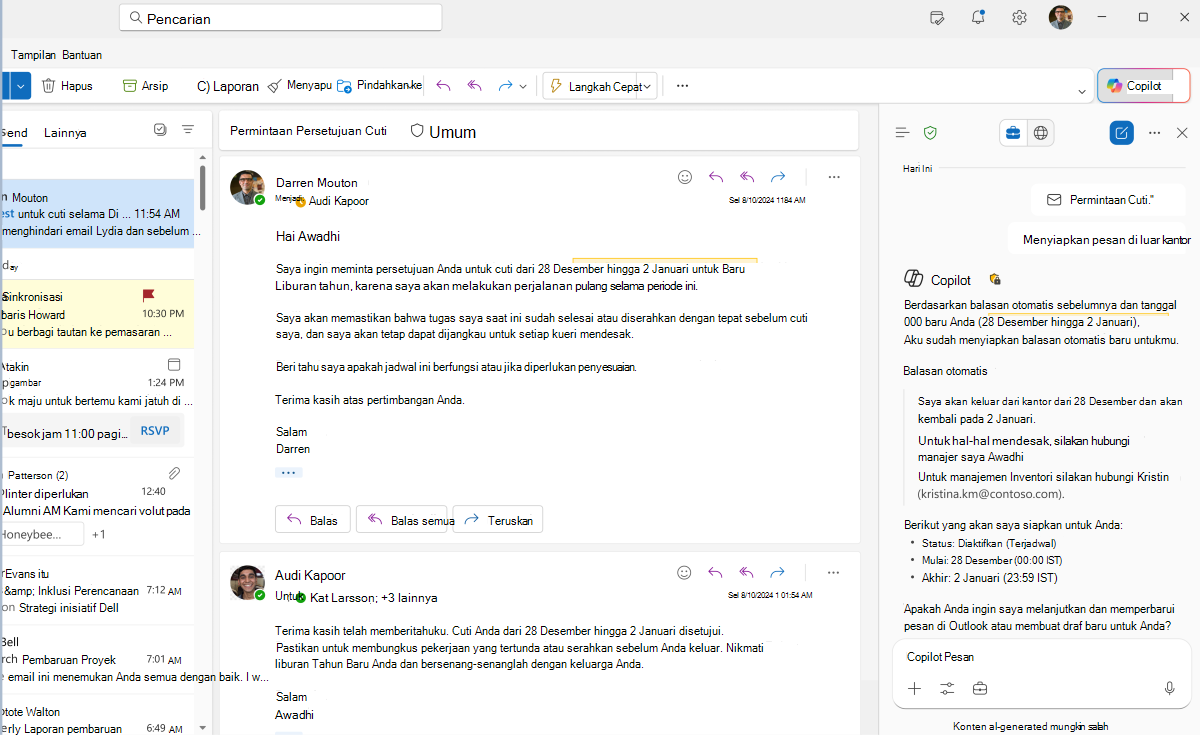Open Copilot chat list menu icon
The image size is (1200, 735).
[902, 132]
